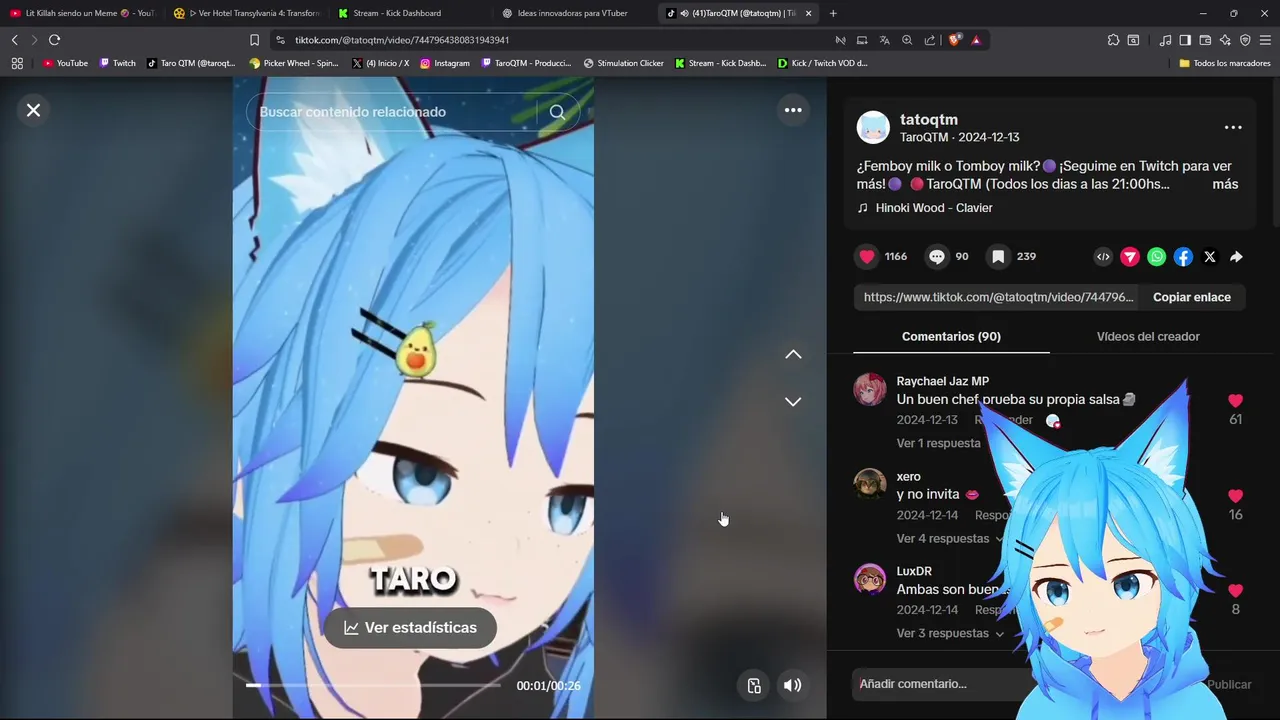
Task: Expand 'Ver 4 respuestas' under xero's comment
Action: coord(950,538)
